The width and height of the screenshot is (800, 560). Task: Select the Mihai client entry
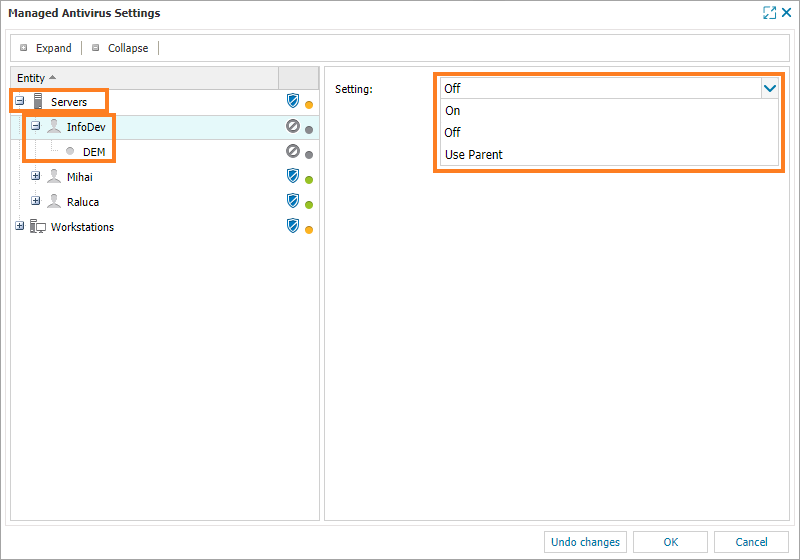tap(165, 177)
